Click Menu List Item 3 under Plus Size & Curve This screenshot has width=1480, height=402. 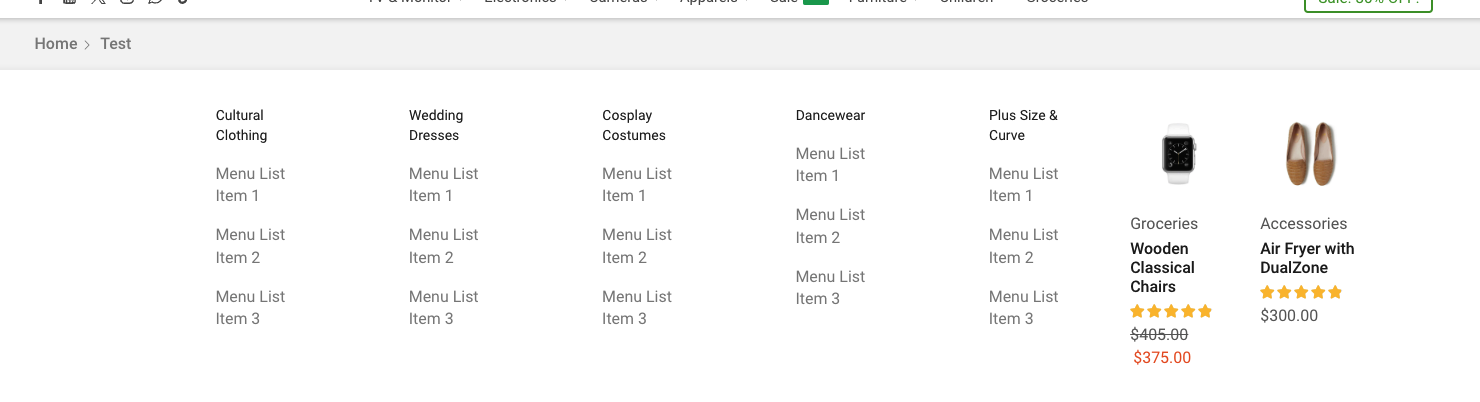(x=1023, y=308)
